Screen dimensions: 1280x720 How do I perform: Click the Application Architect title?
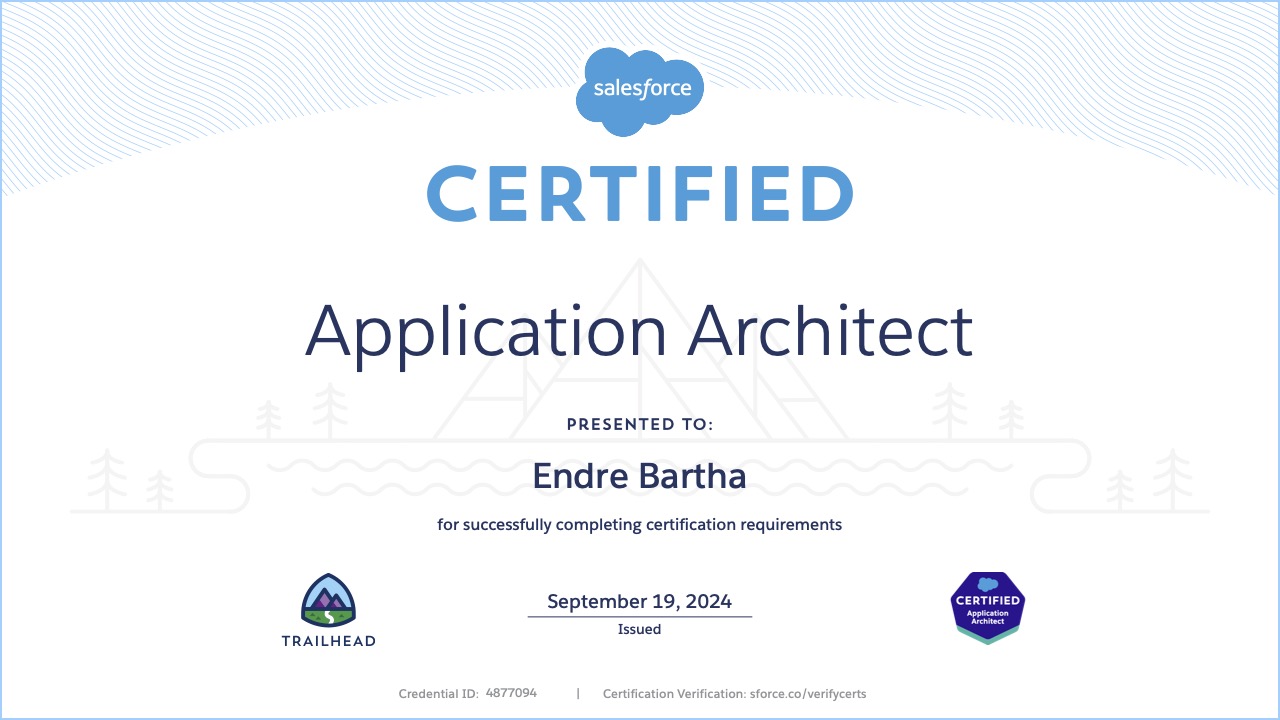[640, 331]
